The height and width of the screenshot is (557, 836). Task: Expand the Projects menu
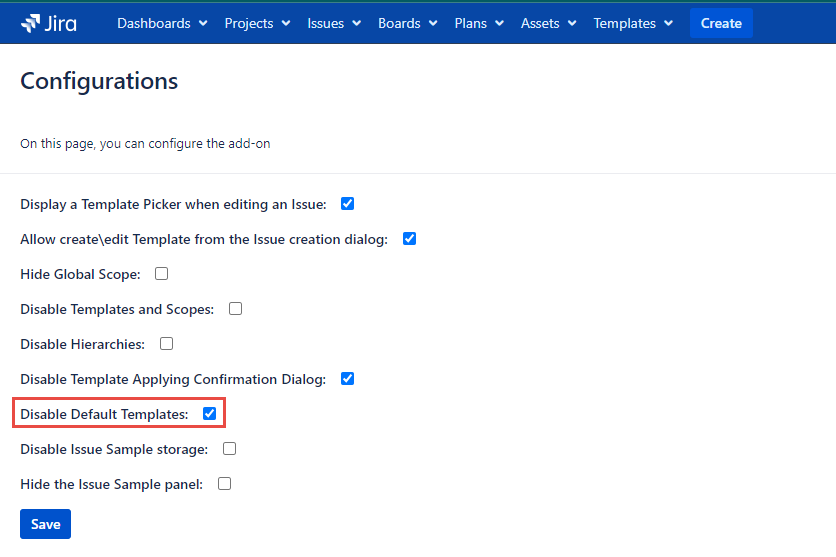[257, 23]
